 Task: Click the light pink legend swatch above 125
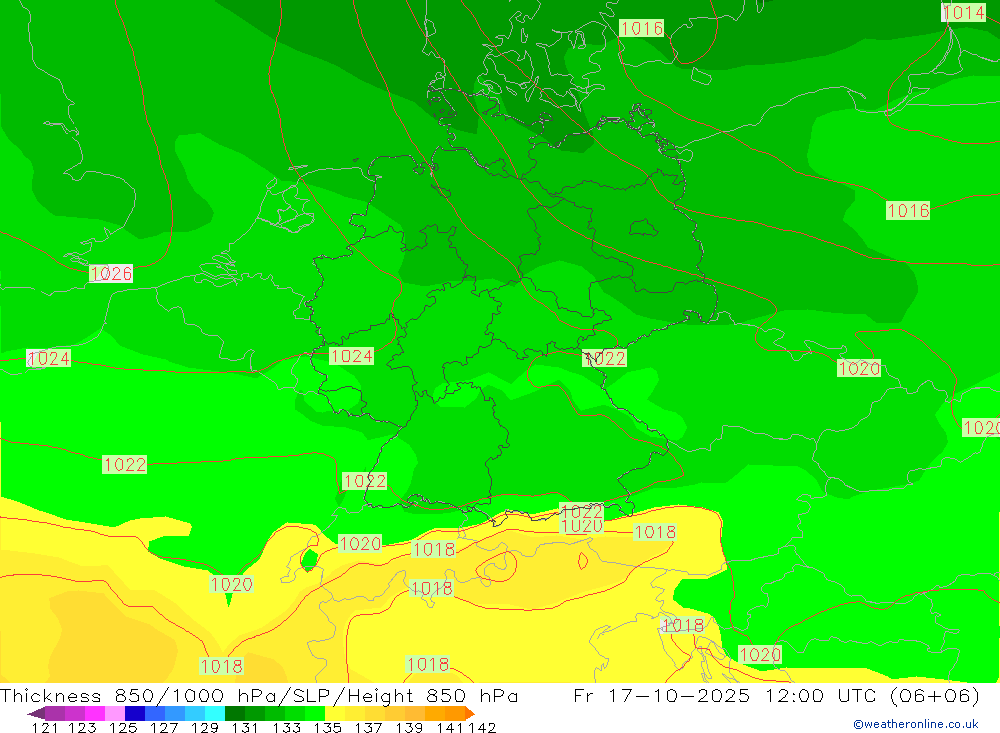pos(113,713)
